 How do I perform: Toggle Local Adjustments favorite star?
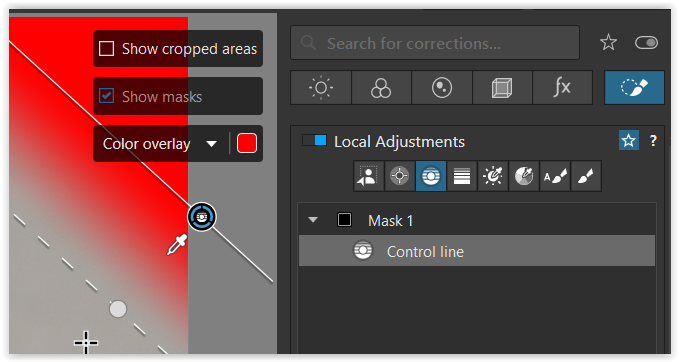pyautogui.click(x=629, y=140)
